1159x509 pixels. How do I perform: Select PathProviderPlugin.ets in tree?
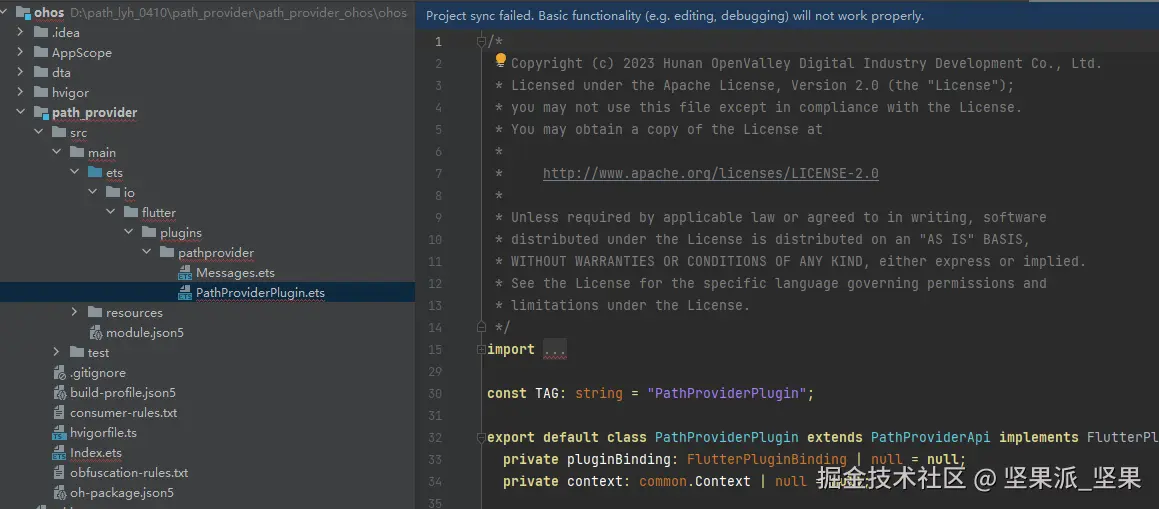(260, 293)
